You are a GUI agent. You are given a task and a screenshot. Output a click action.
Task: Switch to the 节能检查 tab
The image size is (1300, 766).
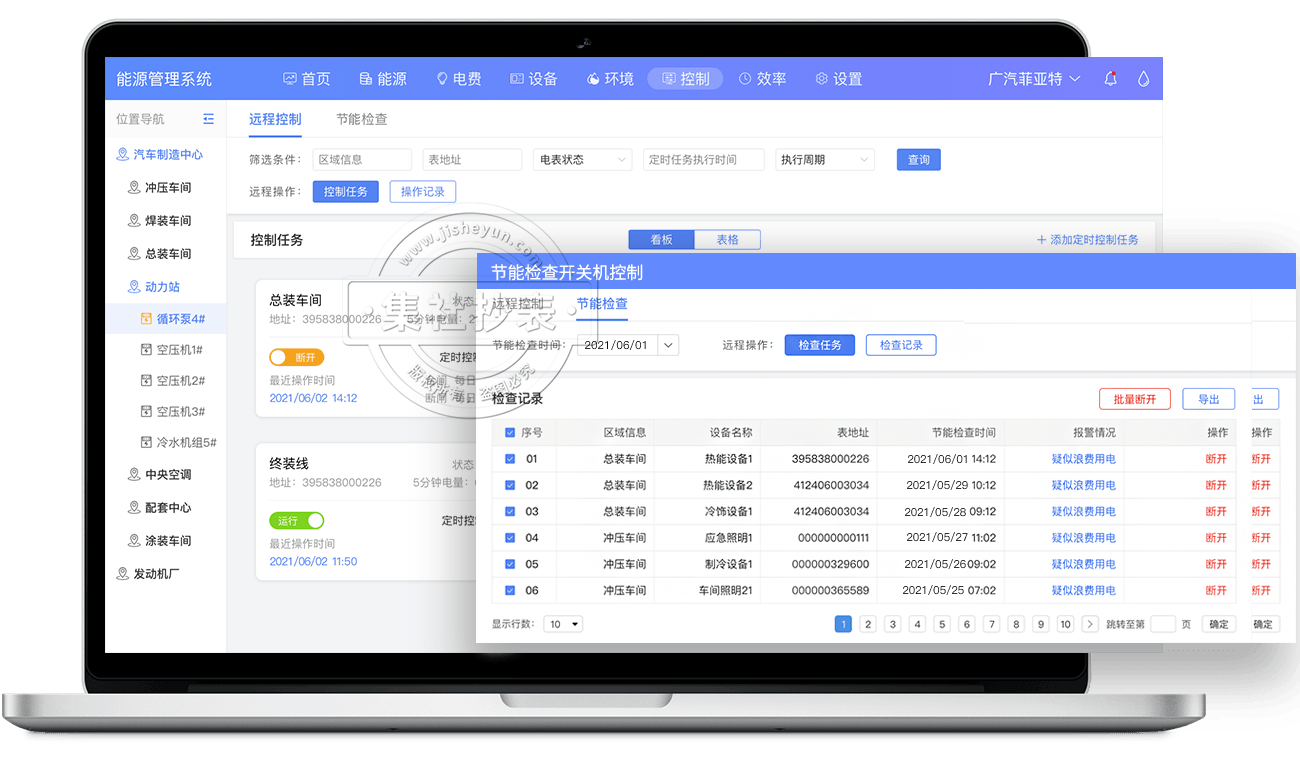pyautogui.click(x=361, y=119)
